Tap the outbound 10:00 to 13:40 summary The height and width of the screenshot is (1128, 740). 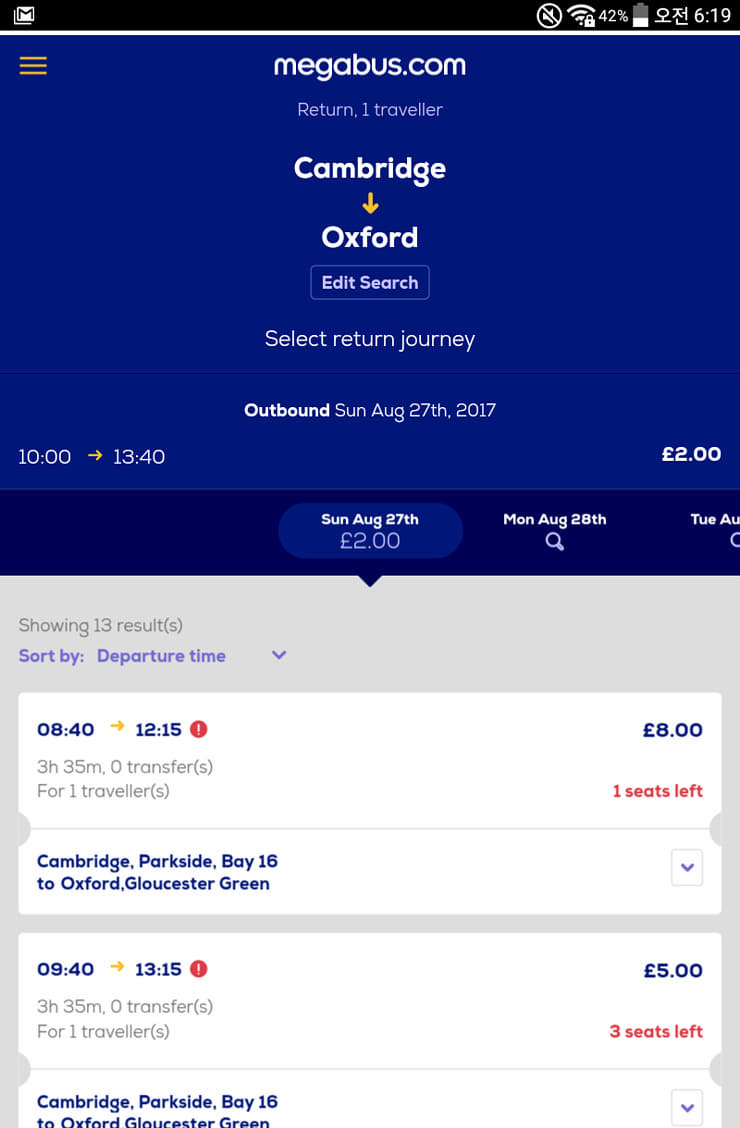[92, 457]
